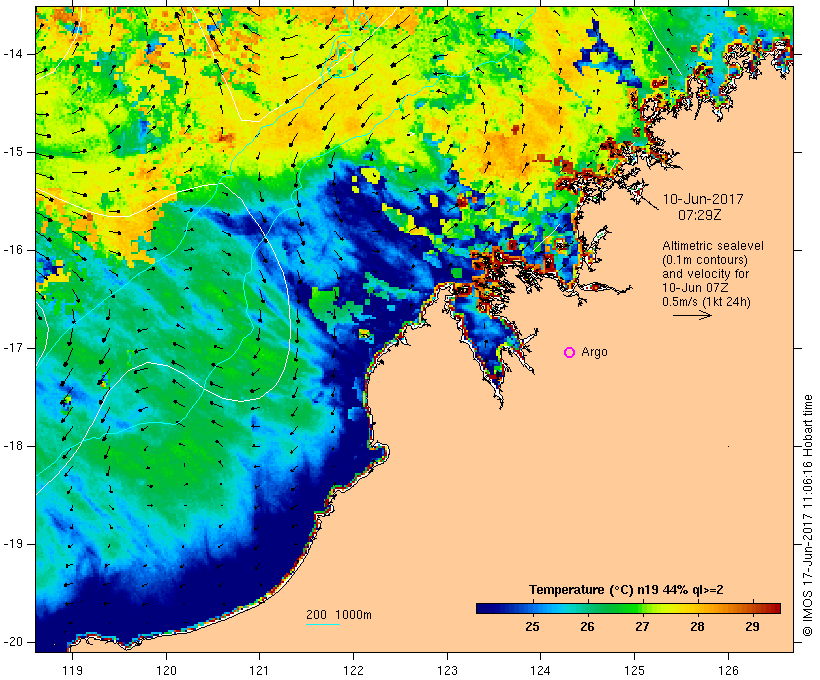Viewport: 820px width, 680px height.
Task: Click the colorbar value label '27'
Action: pyautogui.click(x=642, y=627)
